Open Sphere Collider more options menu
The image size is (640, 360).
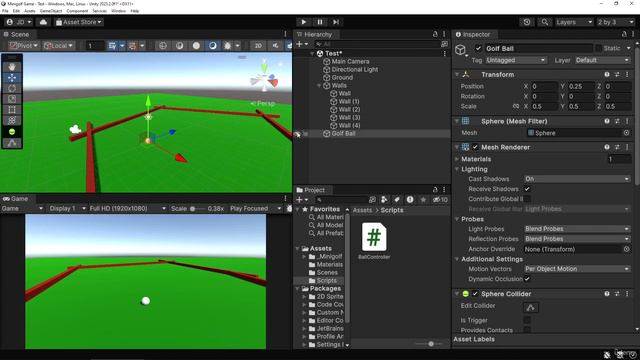pyautogui.click(x=627, y=293)
